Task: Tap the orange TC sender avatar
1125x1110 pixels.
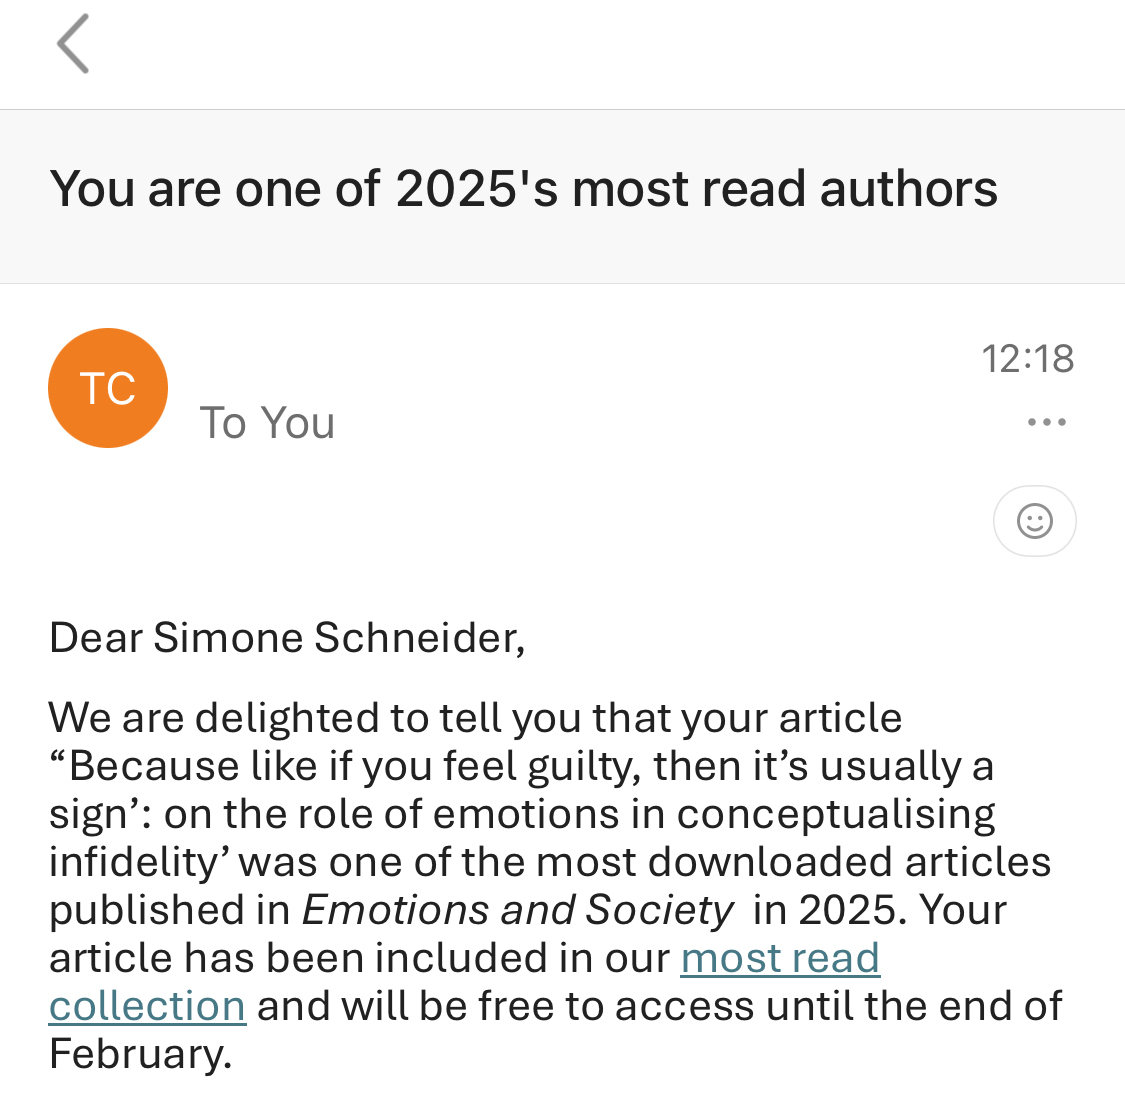Action: [x=108, y=388]
